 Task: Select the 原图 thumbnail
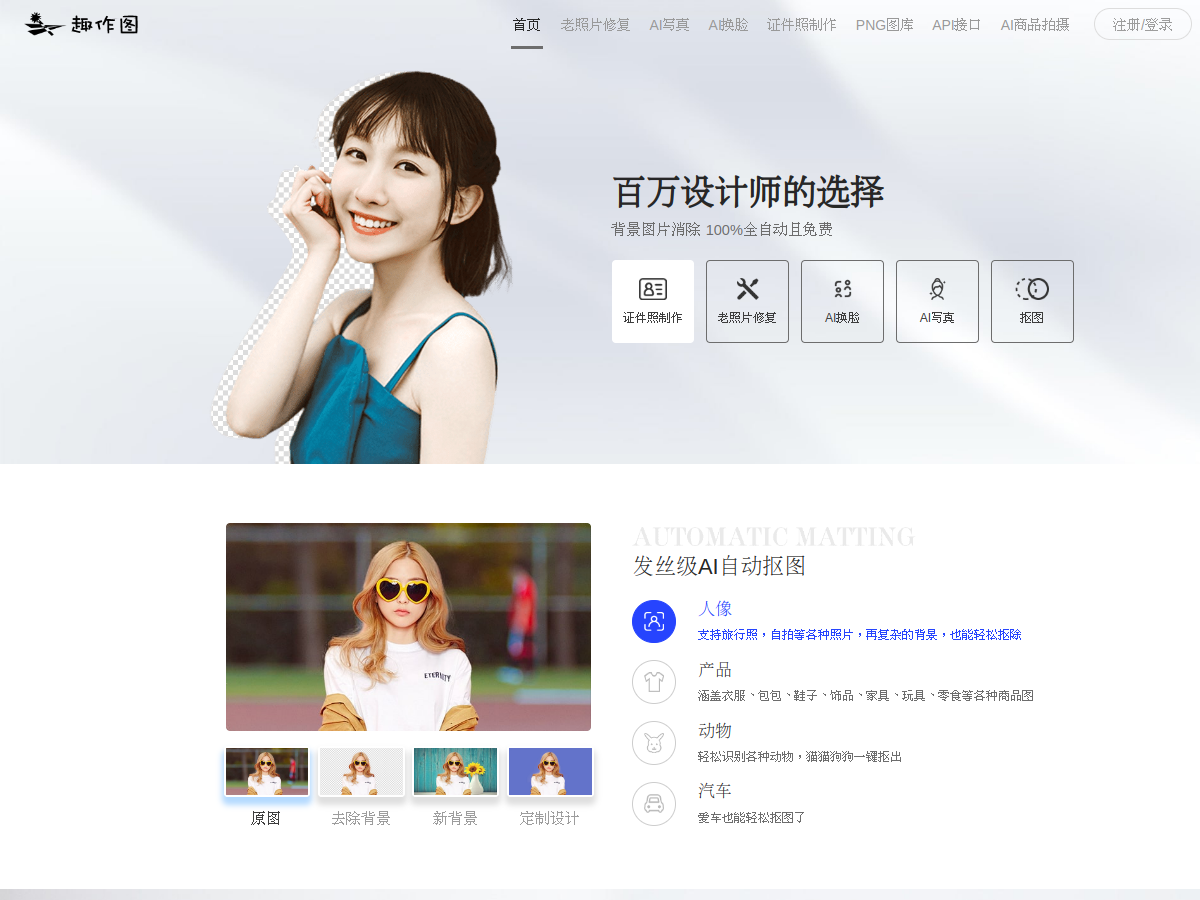(x=267, y=772)
